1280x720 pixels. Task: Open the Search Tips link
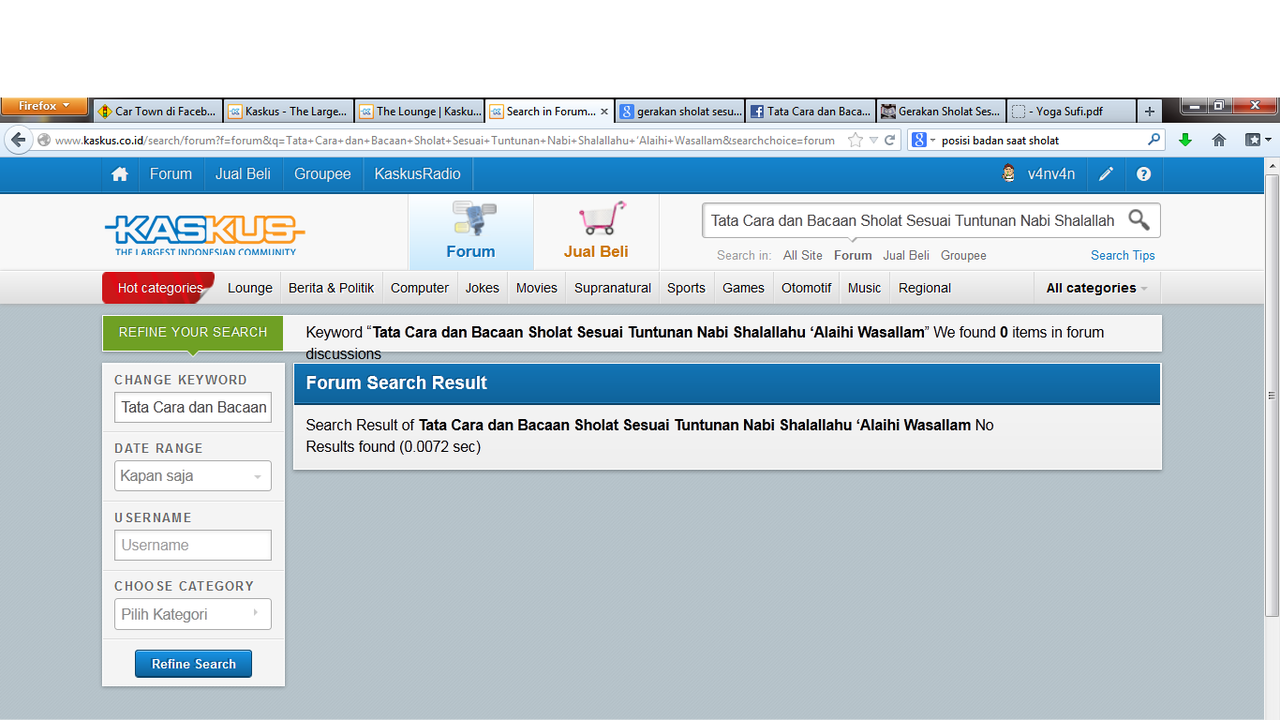coord(1122,255)
